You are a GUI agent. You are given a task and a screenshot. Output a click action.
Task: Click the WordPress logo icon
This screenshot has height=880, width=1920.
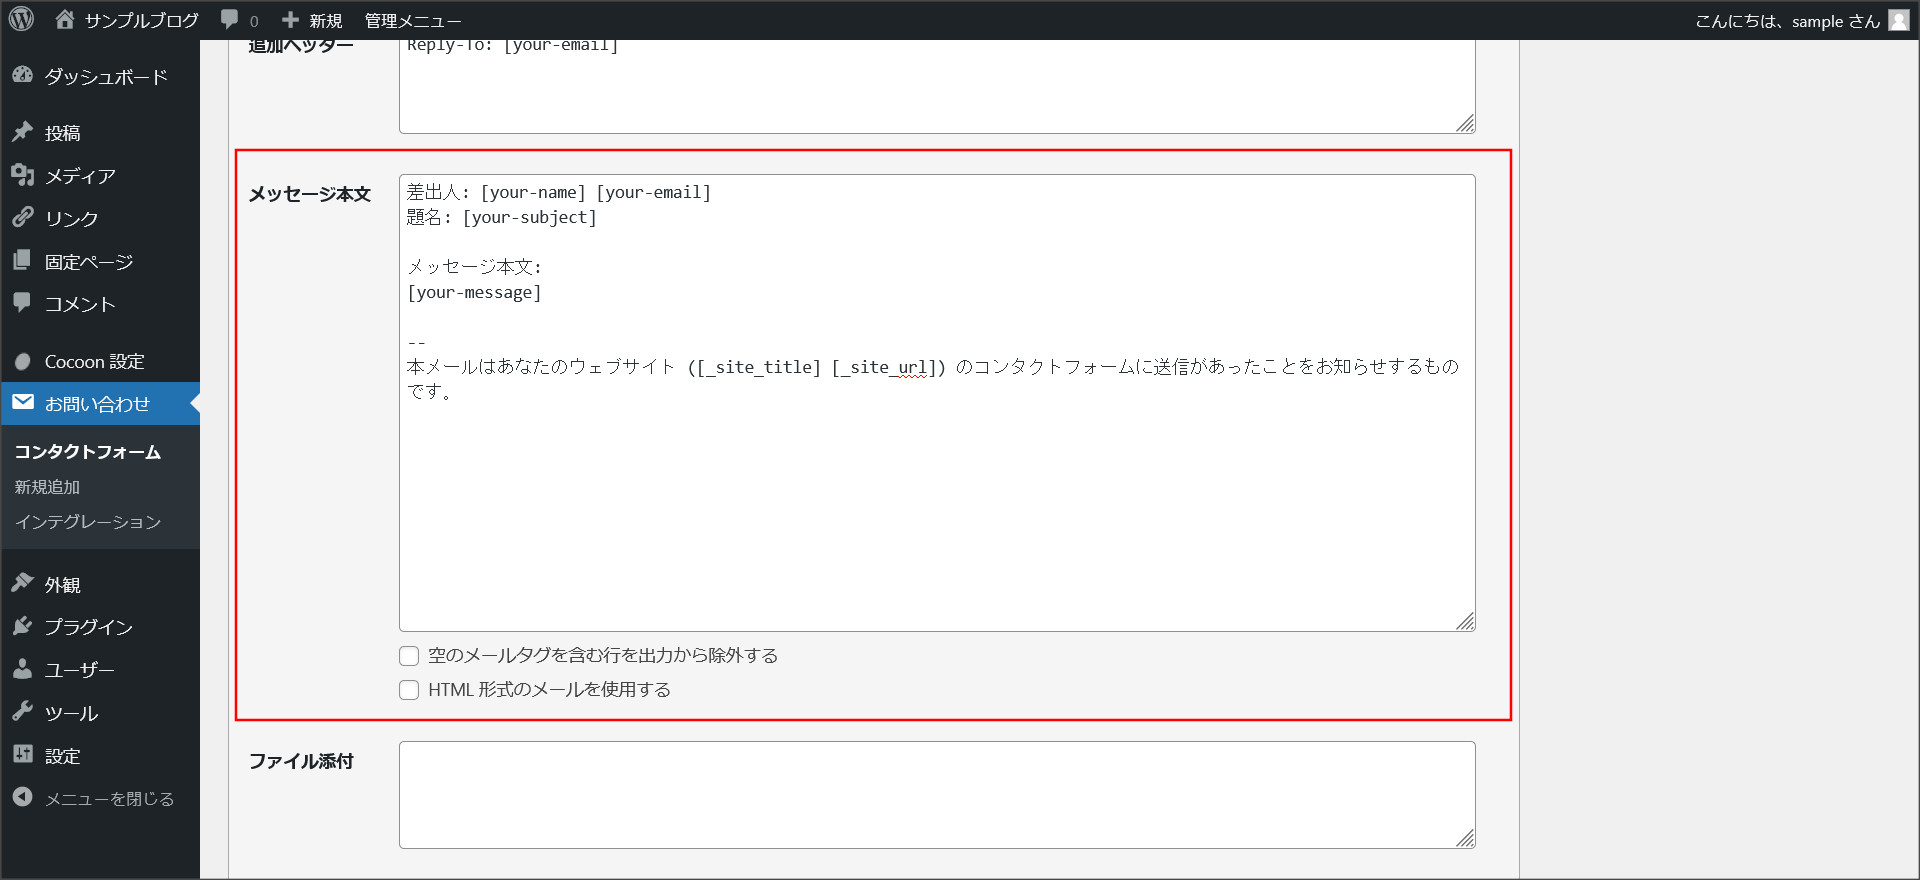point(21,19)
